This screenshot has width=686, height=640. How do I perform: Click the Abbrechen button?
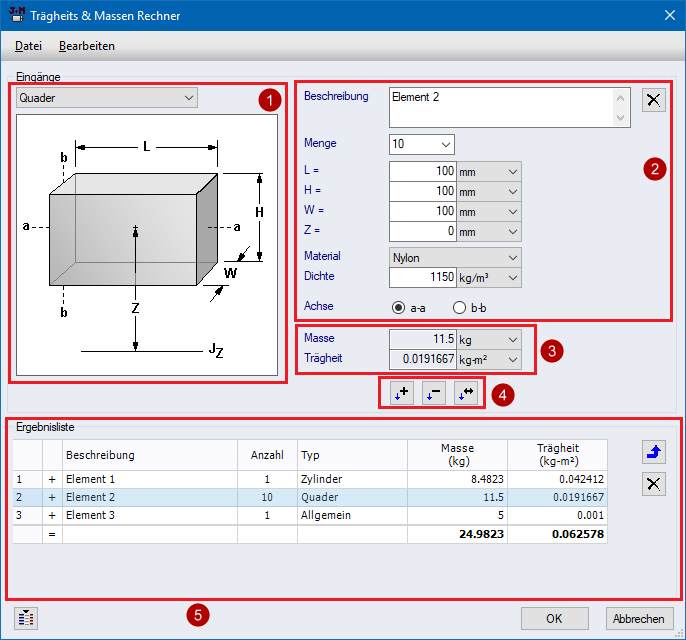click(639, 618)
